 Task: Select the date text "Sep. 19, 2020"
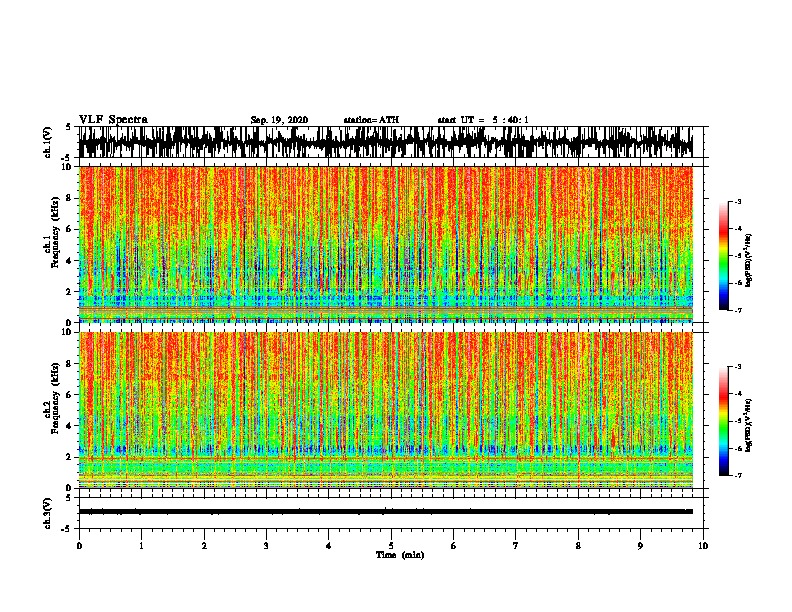click(279, 120)
